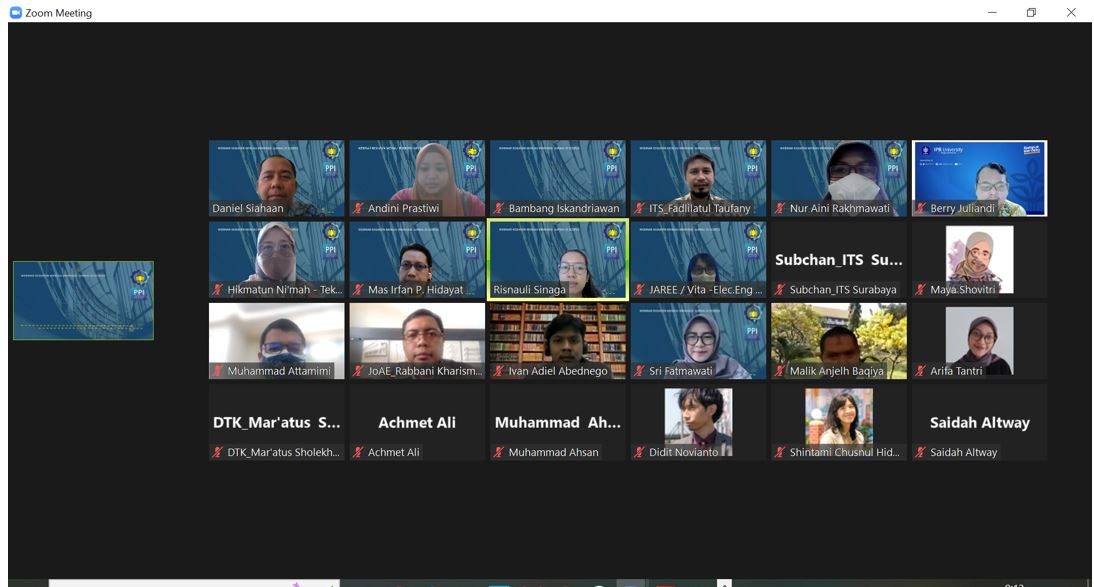Screen dimensions: 1094x587
Task: Select Daniel Siahaan's video tile
Action: (276, 177)
